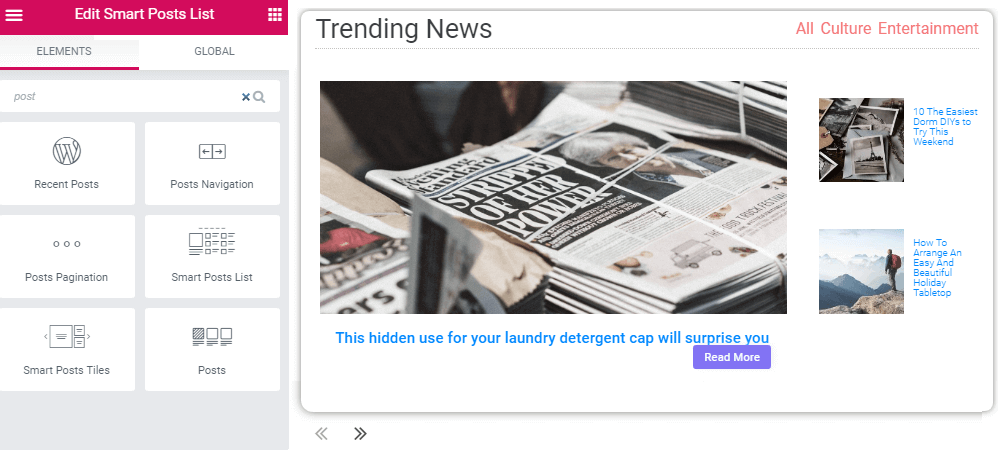Open the widgets grid icon
Image resolution: width=1003 pixels, height=450 pixels.
tap(274, 15)
